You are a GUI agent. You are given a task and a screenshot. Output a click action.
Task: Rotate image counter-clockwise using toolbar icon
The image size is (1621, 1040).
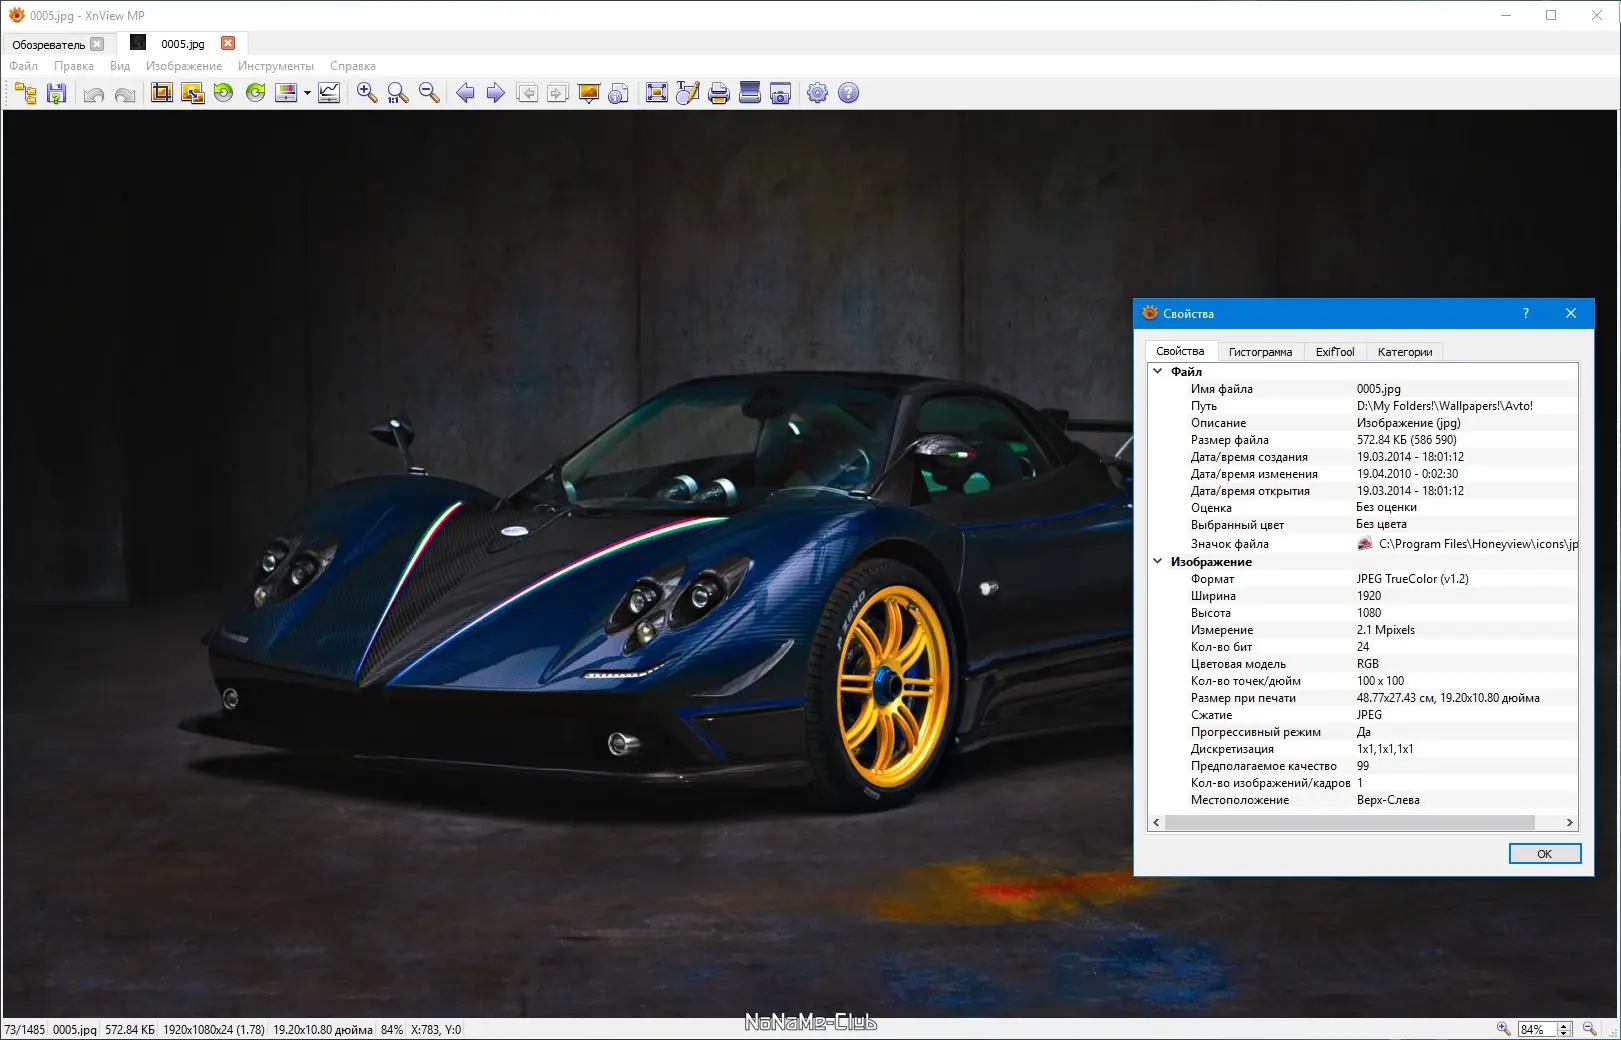(x=224, y=93)
